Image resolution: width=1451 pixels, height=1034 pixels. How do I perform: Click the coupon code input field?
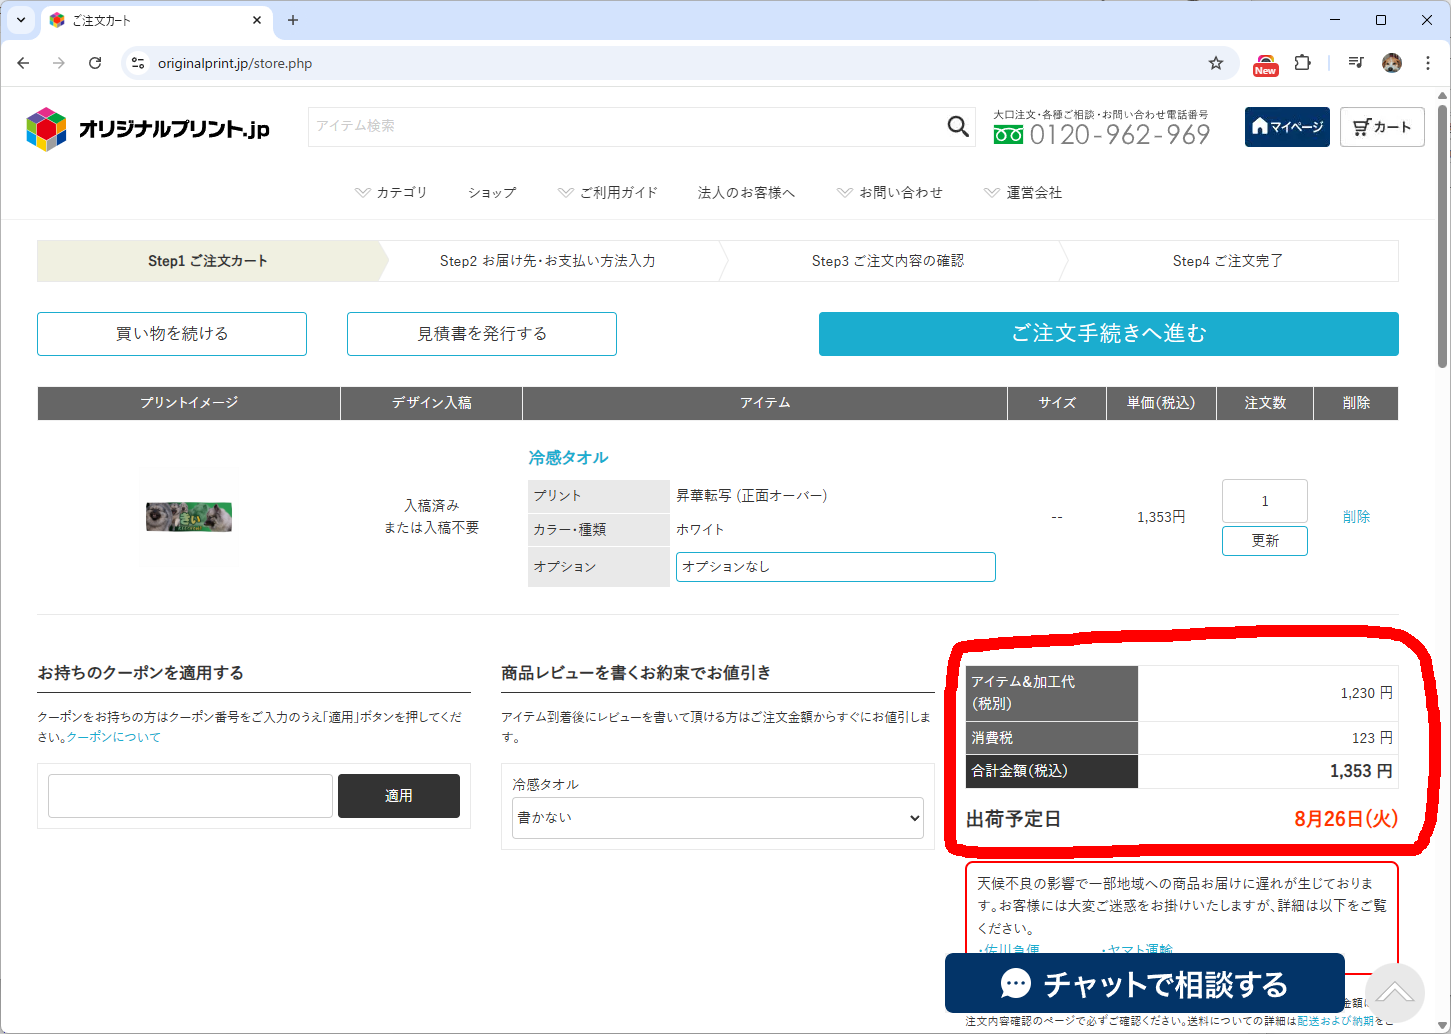[190, 796]
